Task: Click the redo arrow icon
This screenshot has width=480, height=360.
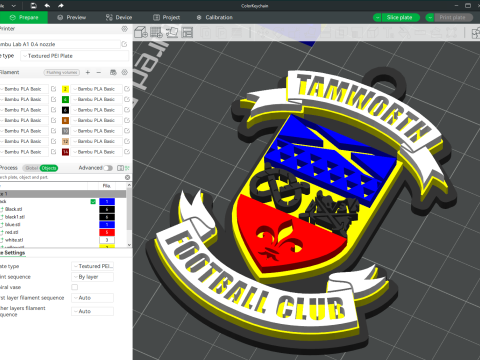Action: [61, 6]
